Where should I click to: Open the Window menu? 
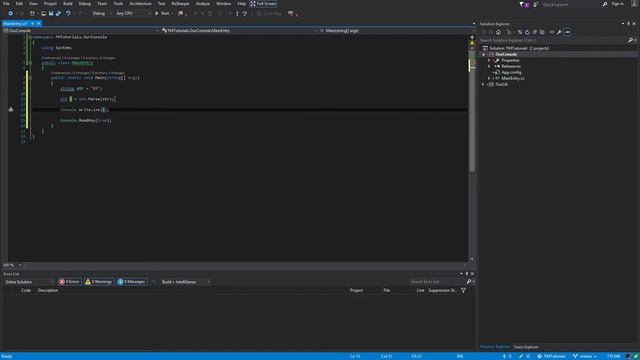pyautogui.click(x=223, y=4)
